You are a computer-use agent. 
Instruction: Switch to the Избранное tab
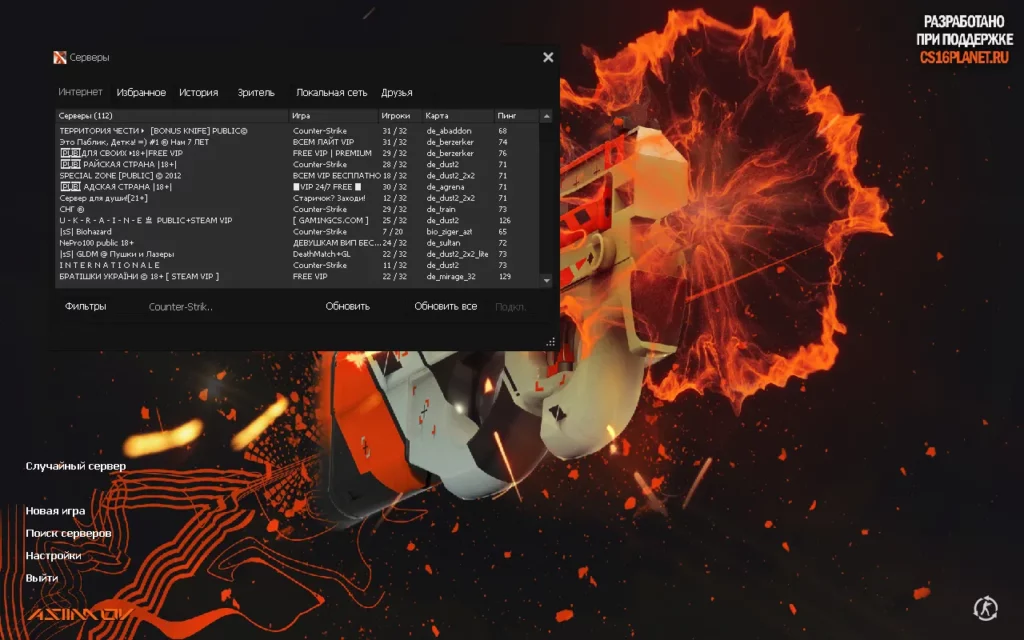click(141, 93)
